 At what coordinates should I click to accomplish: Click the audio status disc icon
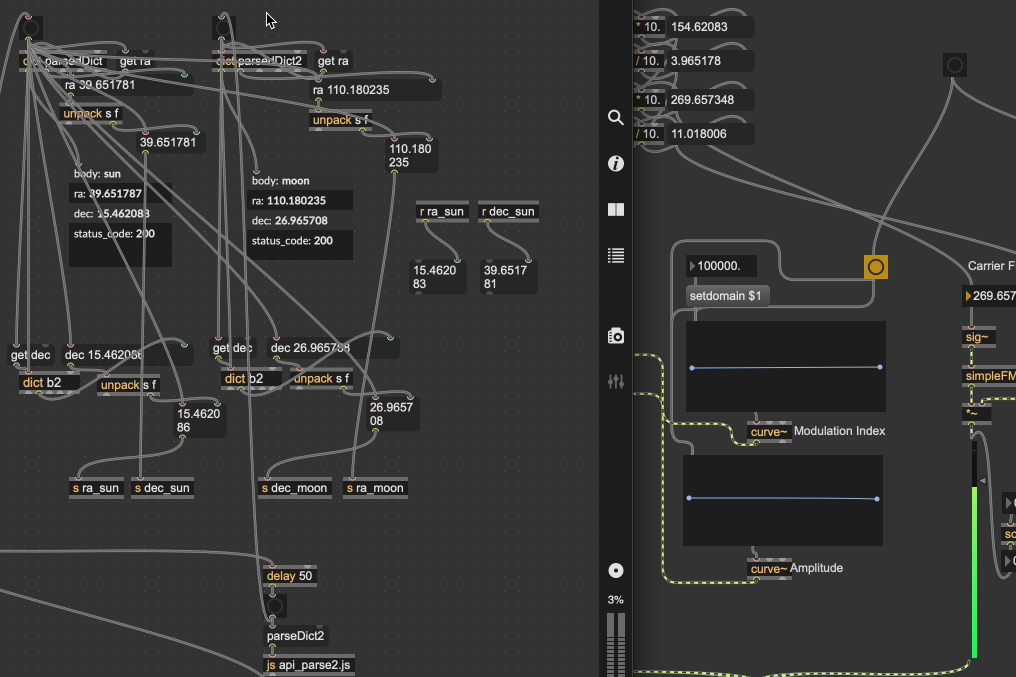pyautogui.click(x=616, y=570)
